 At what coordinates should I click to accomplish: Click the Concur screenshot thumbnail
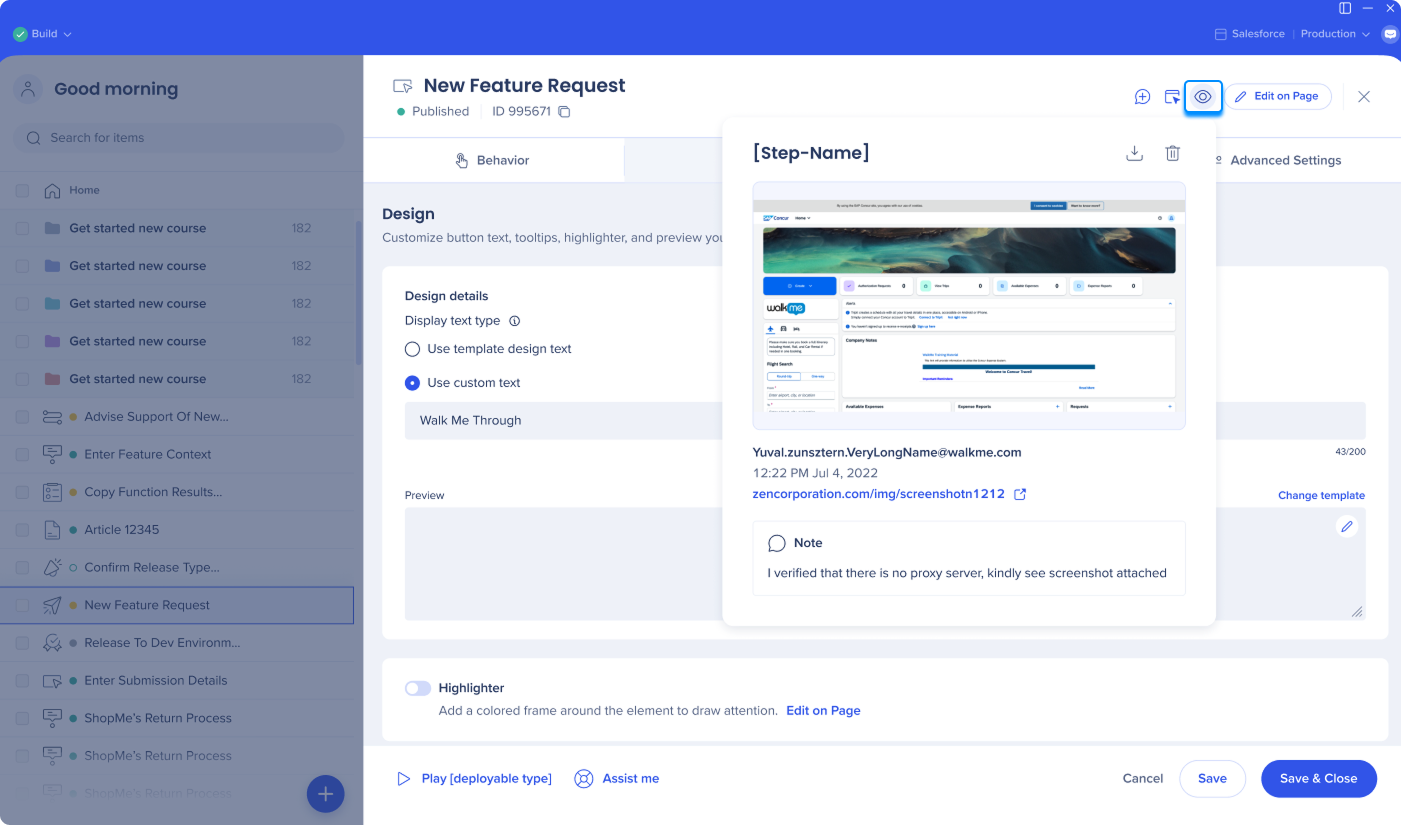968,305
